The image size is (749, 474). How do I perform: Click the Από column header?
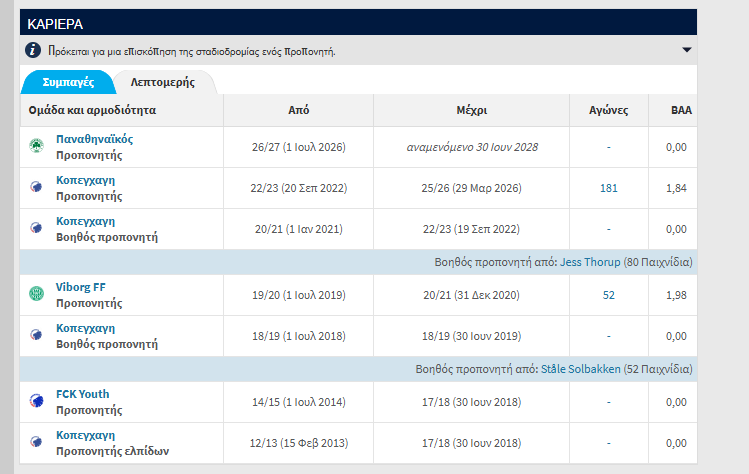click(x=299, y=110)
